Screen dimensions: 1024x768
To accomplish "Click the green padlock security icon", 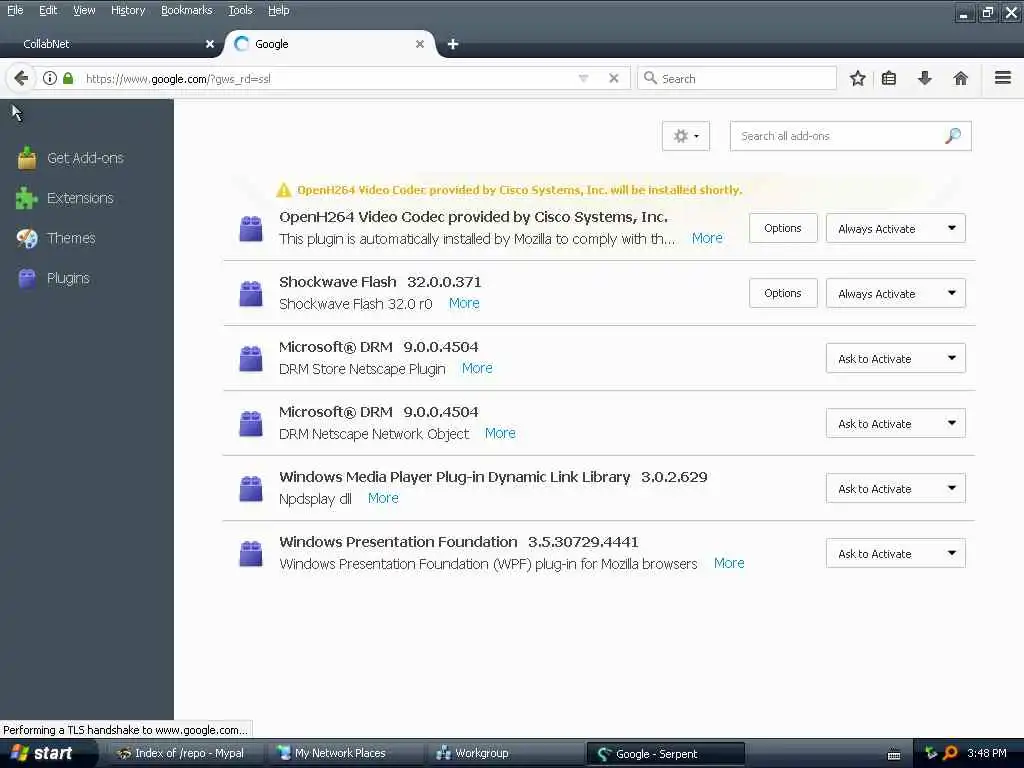I will [x=68, y=78].
